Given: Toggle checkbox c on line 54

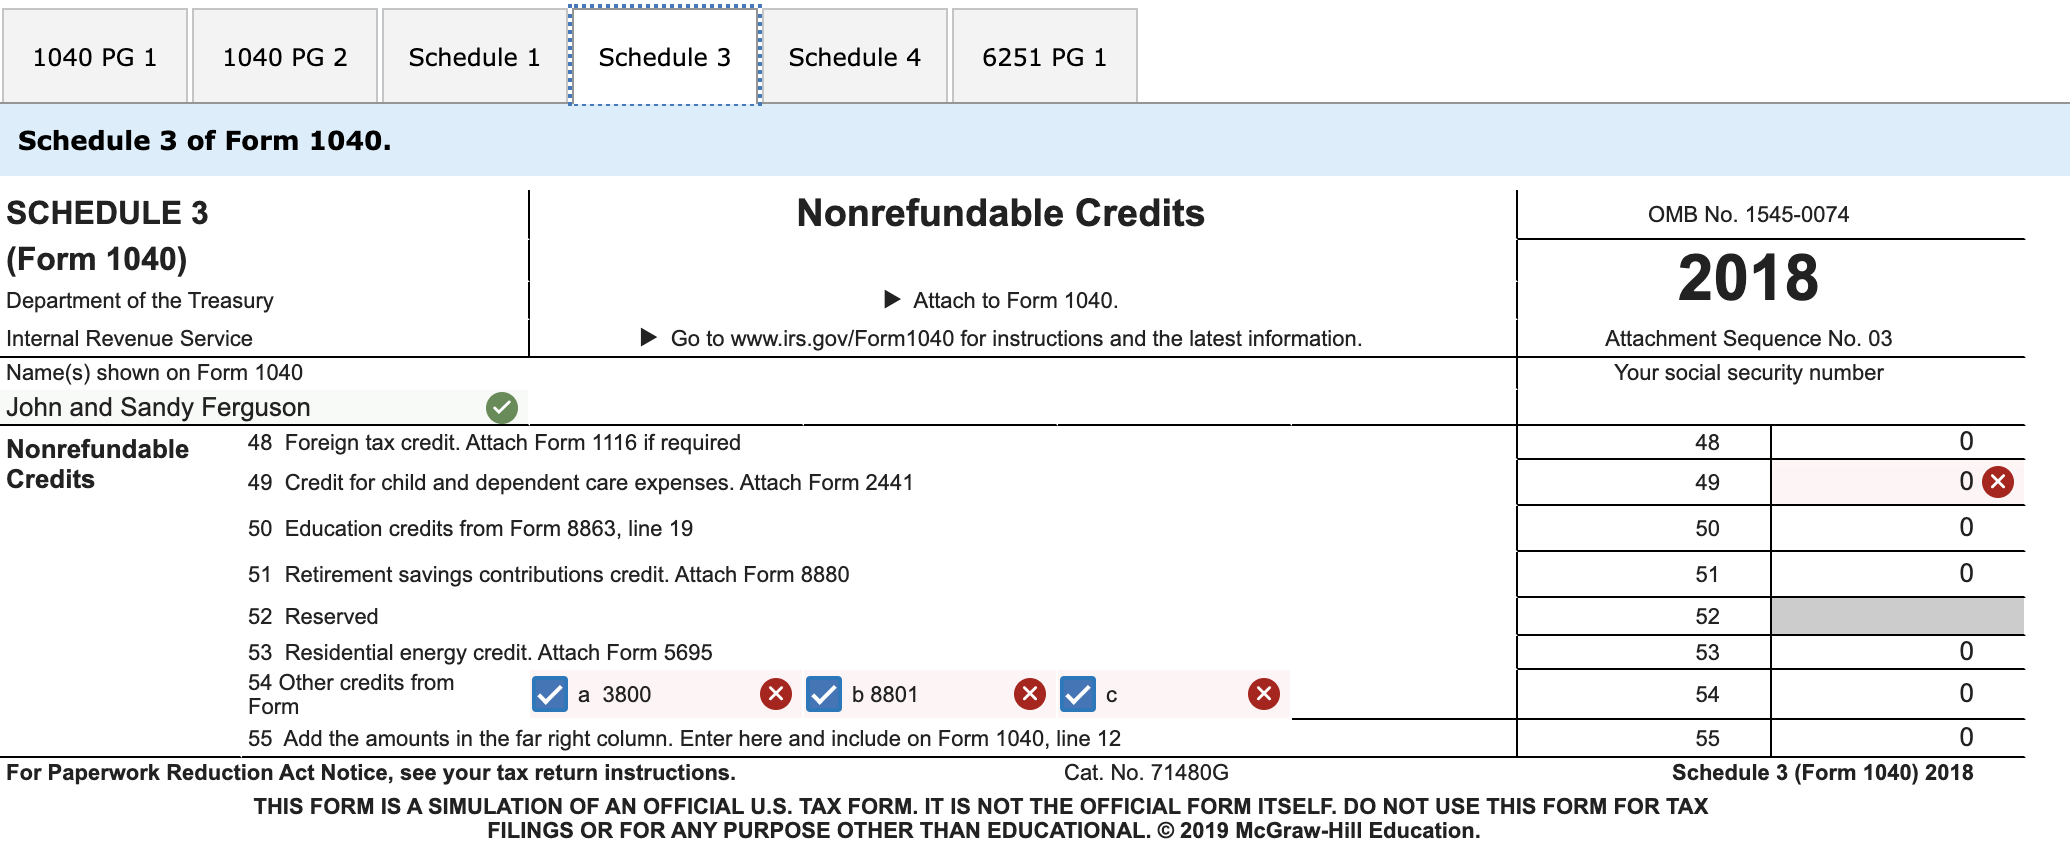Looking at the screenshot, I should [1077, 694].
